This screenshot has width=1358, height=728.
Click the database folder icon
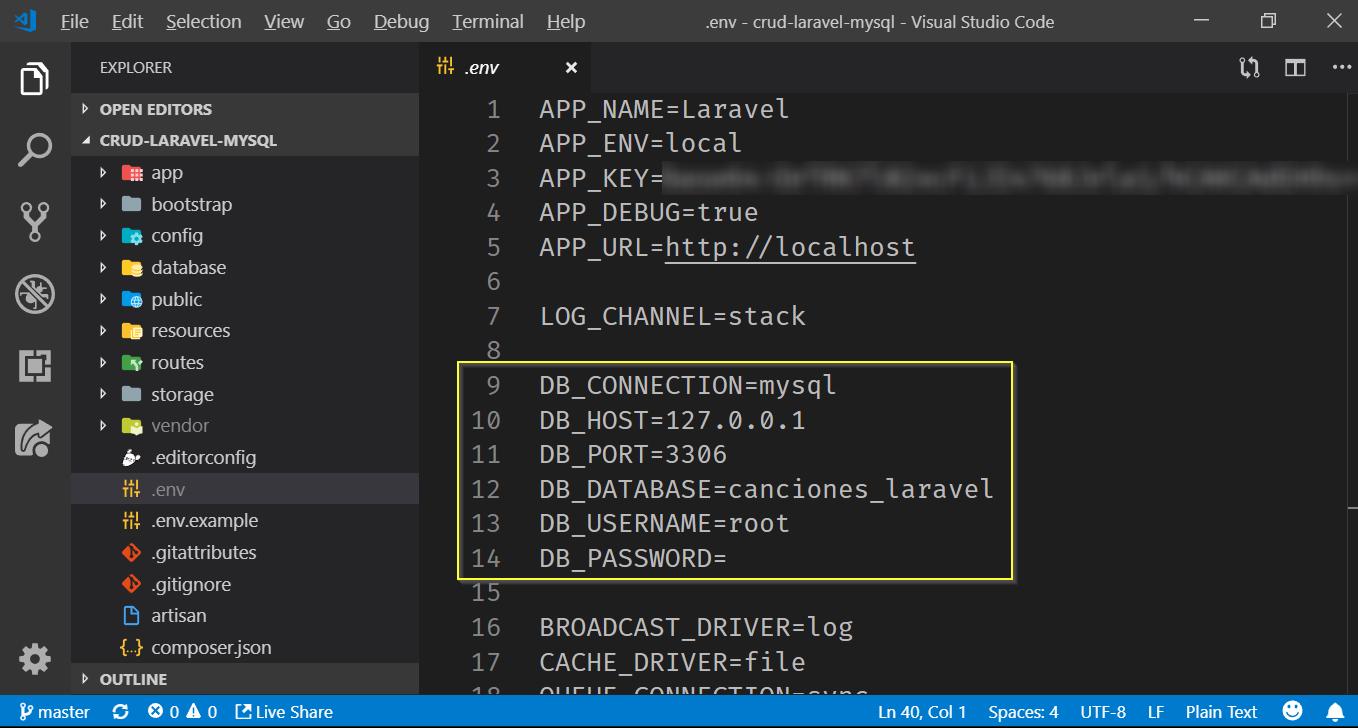[132, 268]
